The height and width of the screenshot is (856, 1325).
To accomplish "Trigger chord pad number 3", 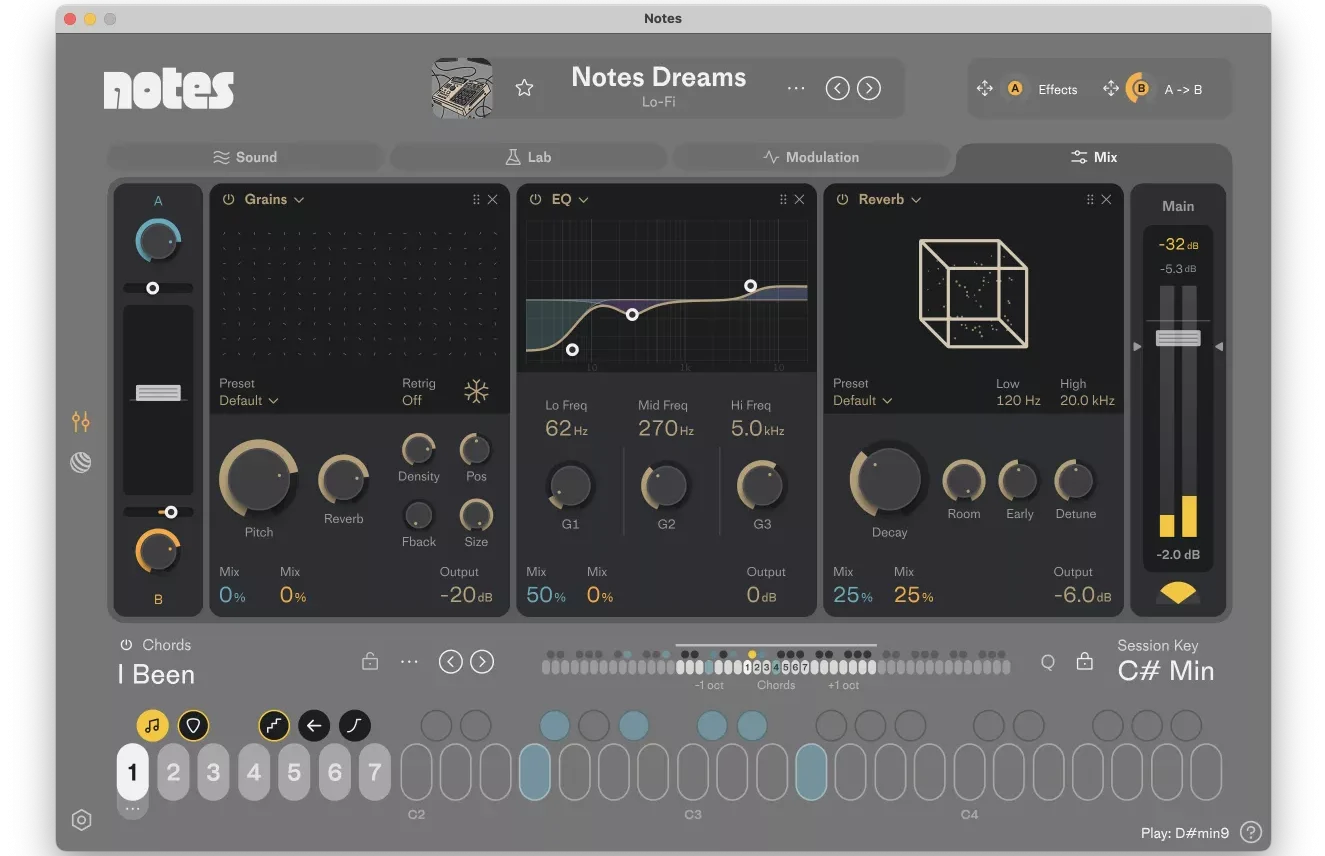I will pyautogui.click(x=213, y=771).
